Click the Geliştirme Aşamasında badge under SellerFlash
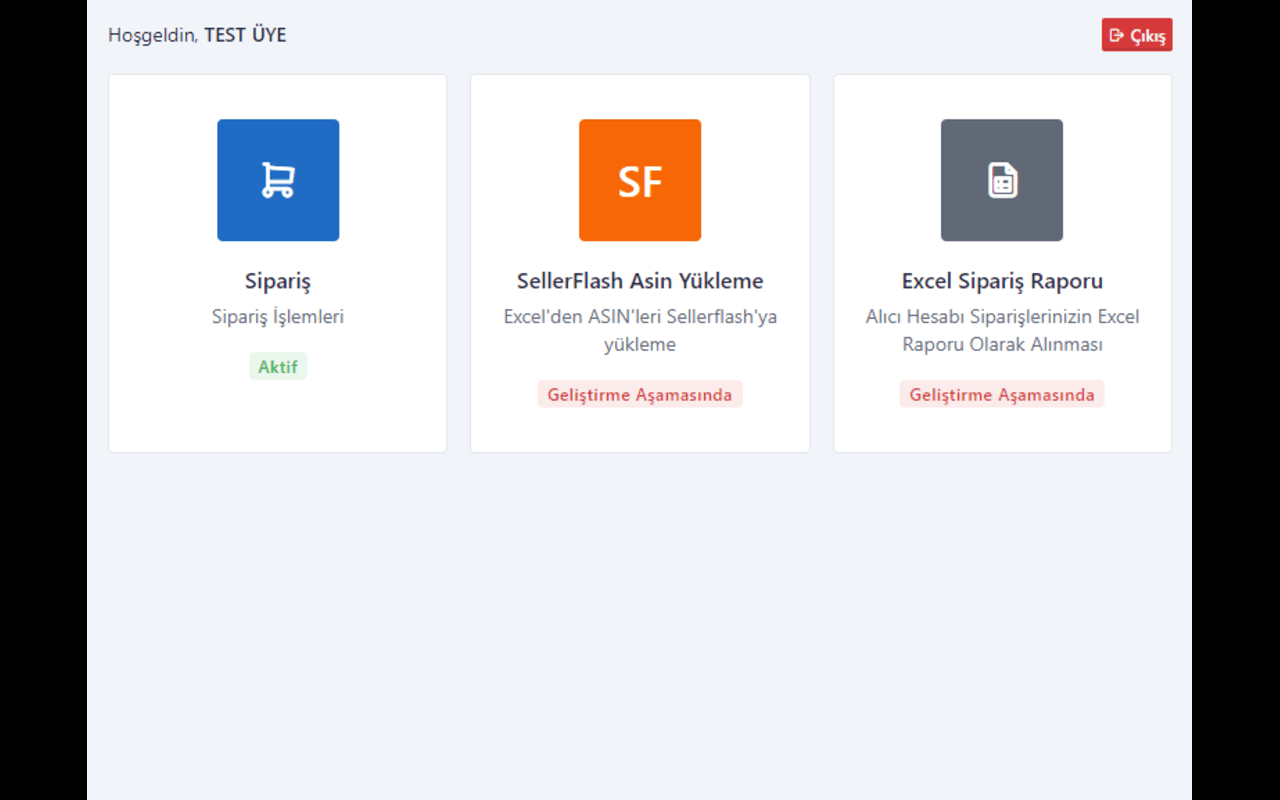The height and width of the screenshot is (800, 1280). pos(640,394)
